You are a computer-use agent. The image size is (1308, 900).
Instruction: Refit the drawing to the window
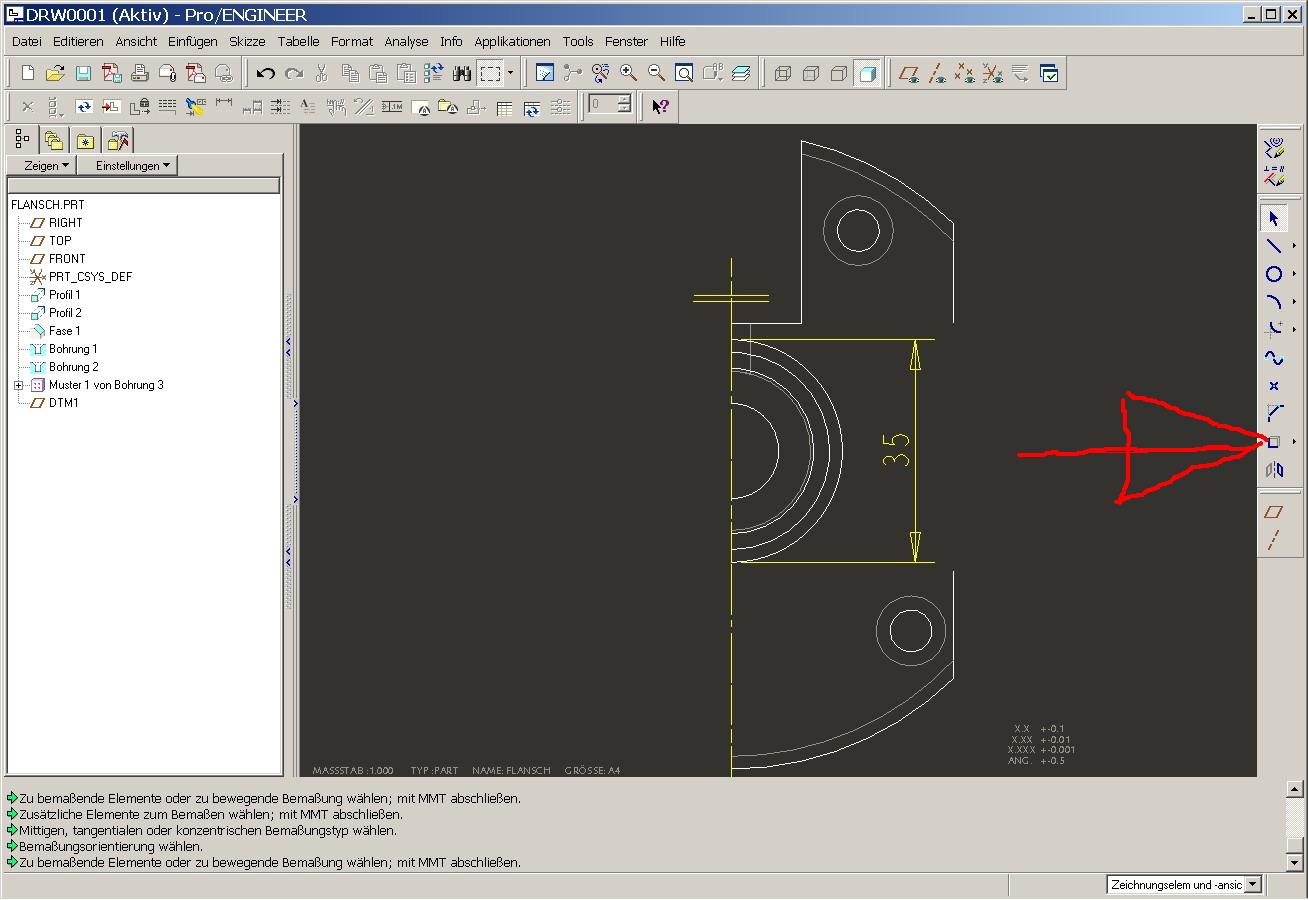tap(684, 73)
